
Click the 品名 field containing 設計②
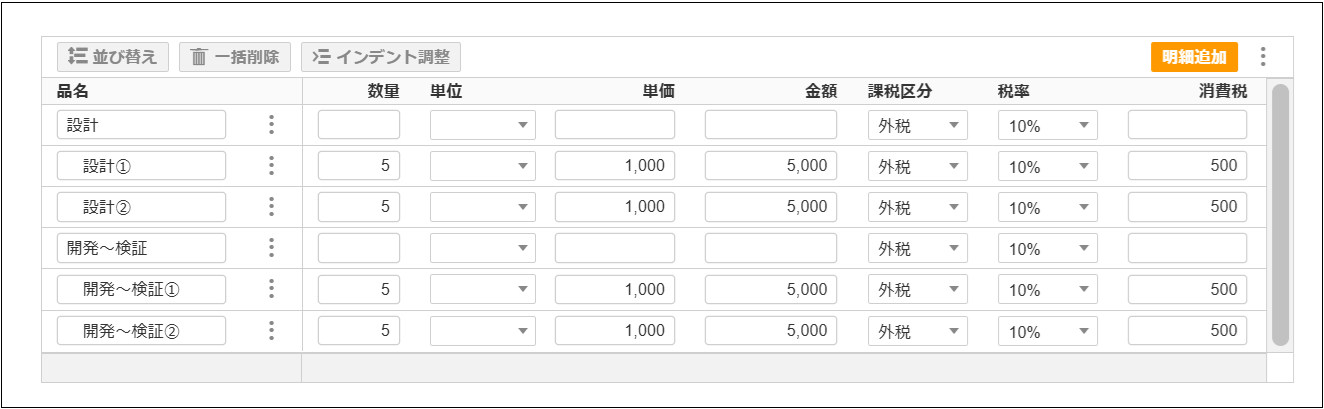(141, 207)
